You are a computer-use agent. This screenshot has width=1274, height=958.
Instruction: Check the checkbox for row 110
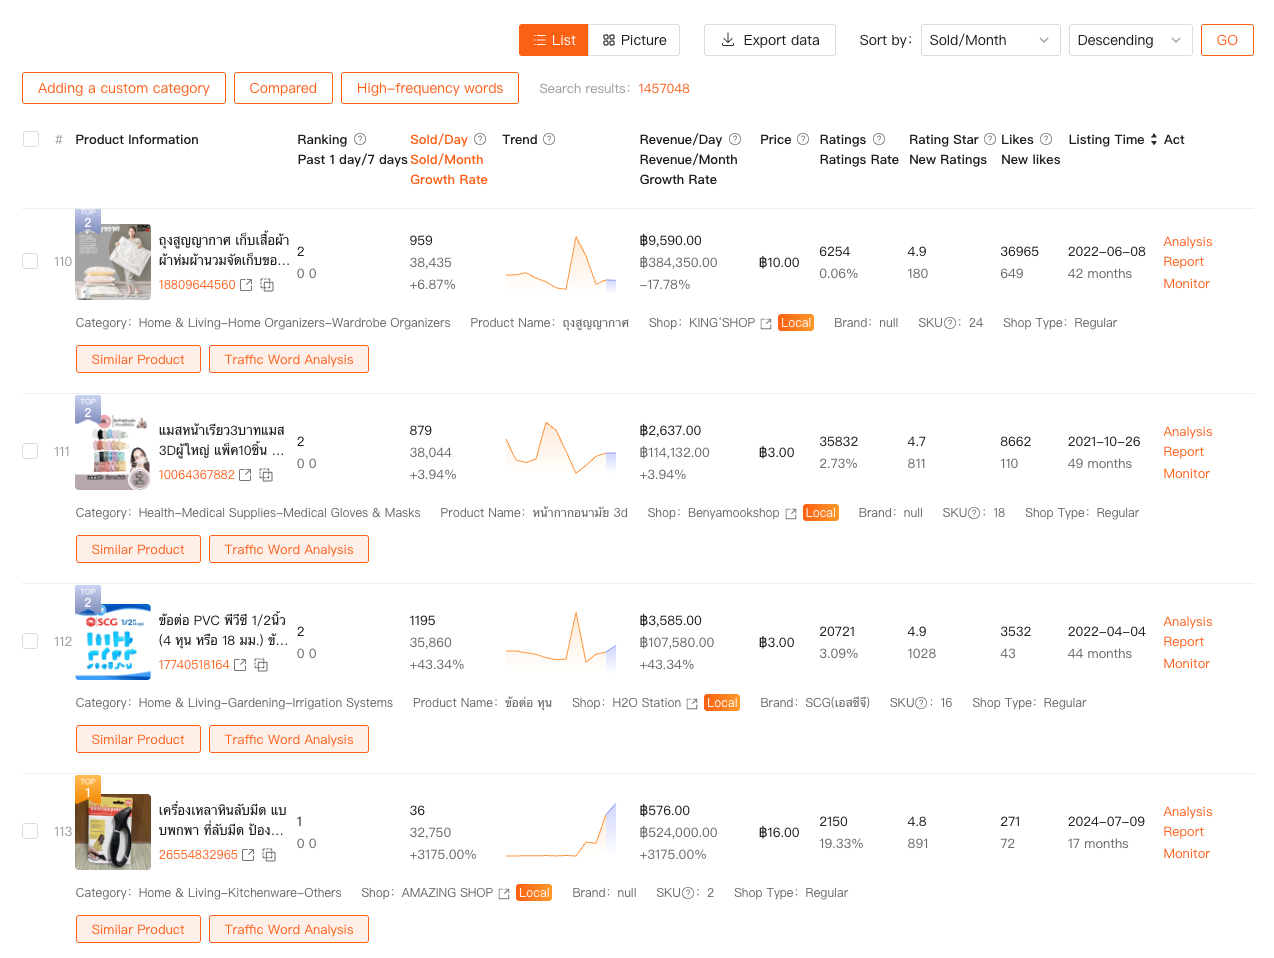click(x=31, y=261)
